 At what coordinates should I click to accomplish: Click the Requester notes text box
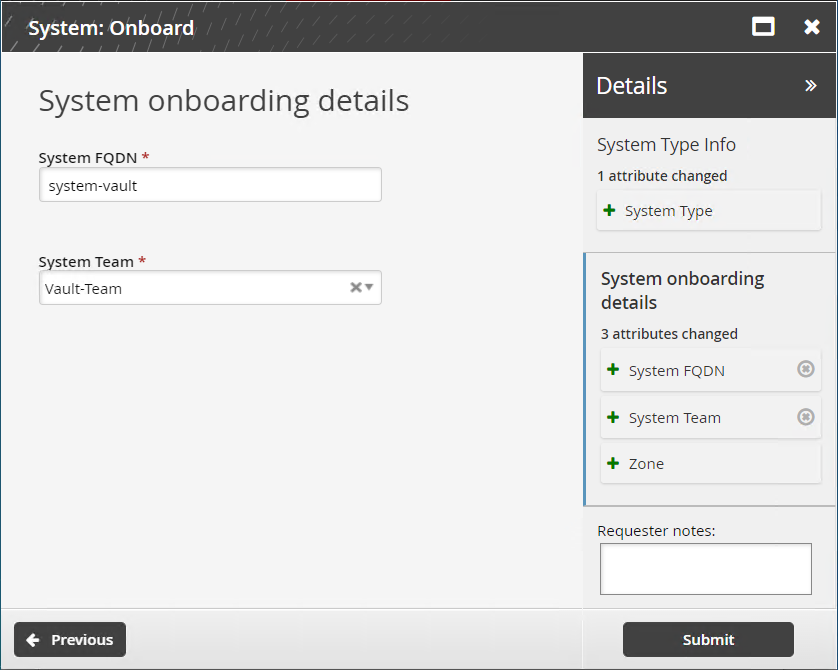click(705, 569)
